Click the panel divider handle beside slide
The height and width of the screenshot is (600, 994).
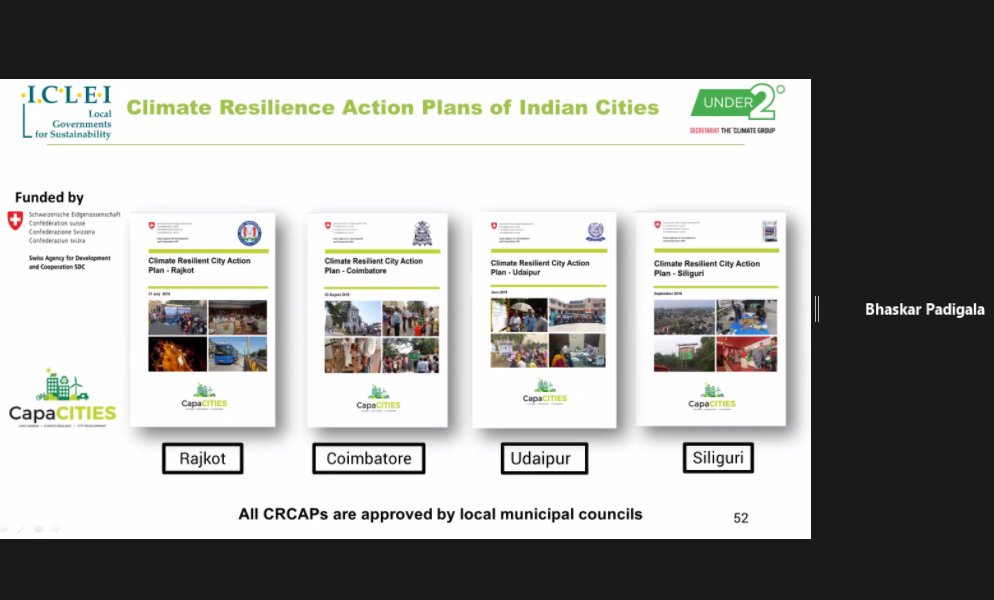point(816,309)
